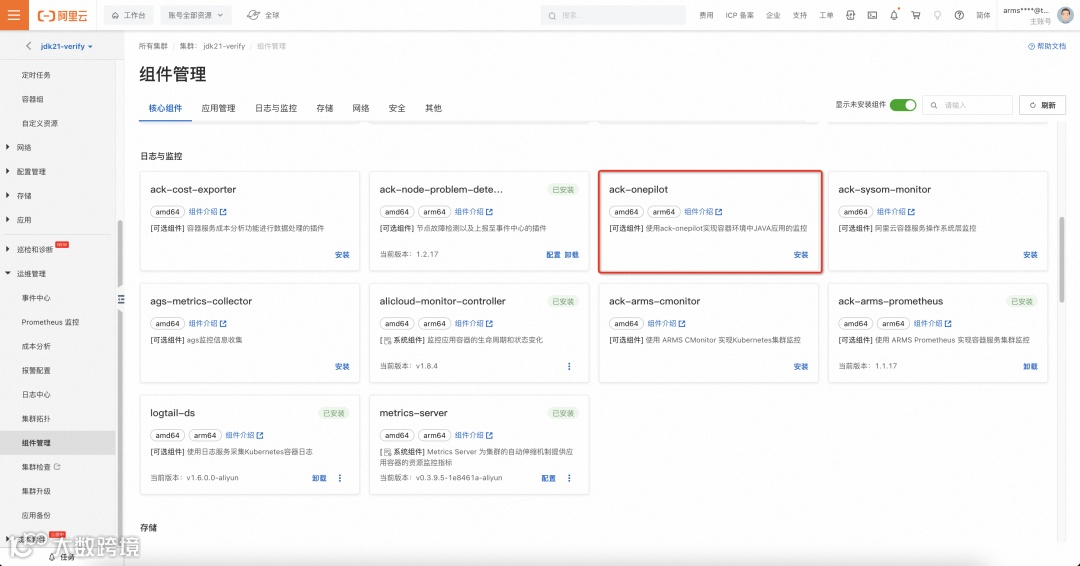Screen dimensions: 1080x566
Task: Collapse the sidebar with the handle icon
Action: coord(121,299)
